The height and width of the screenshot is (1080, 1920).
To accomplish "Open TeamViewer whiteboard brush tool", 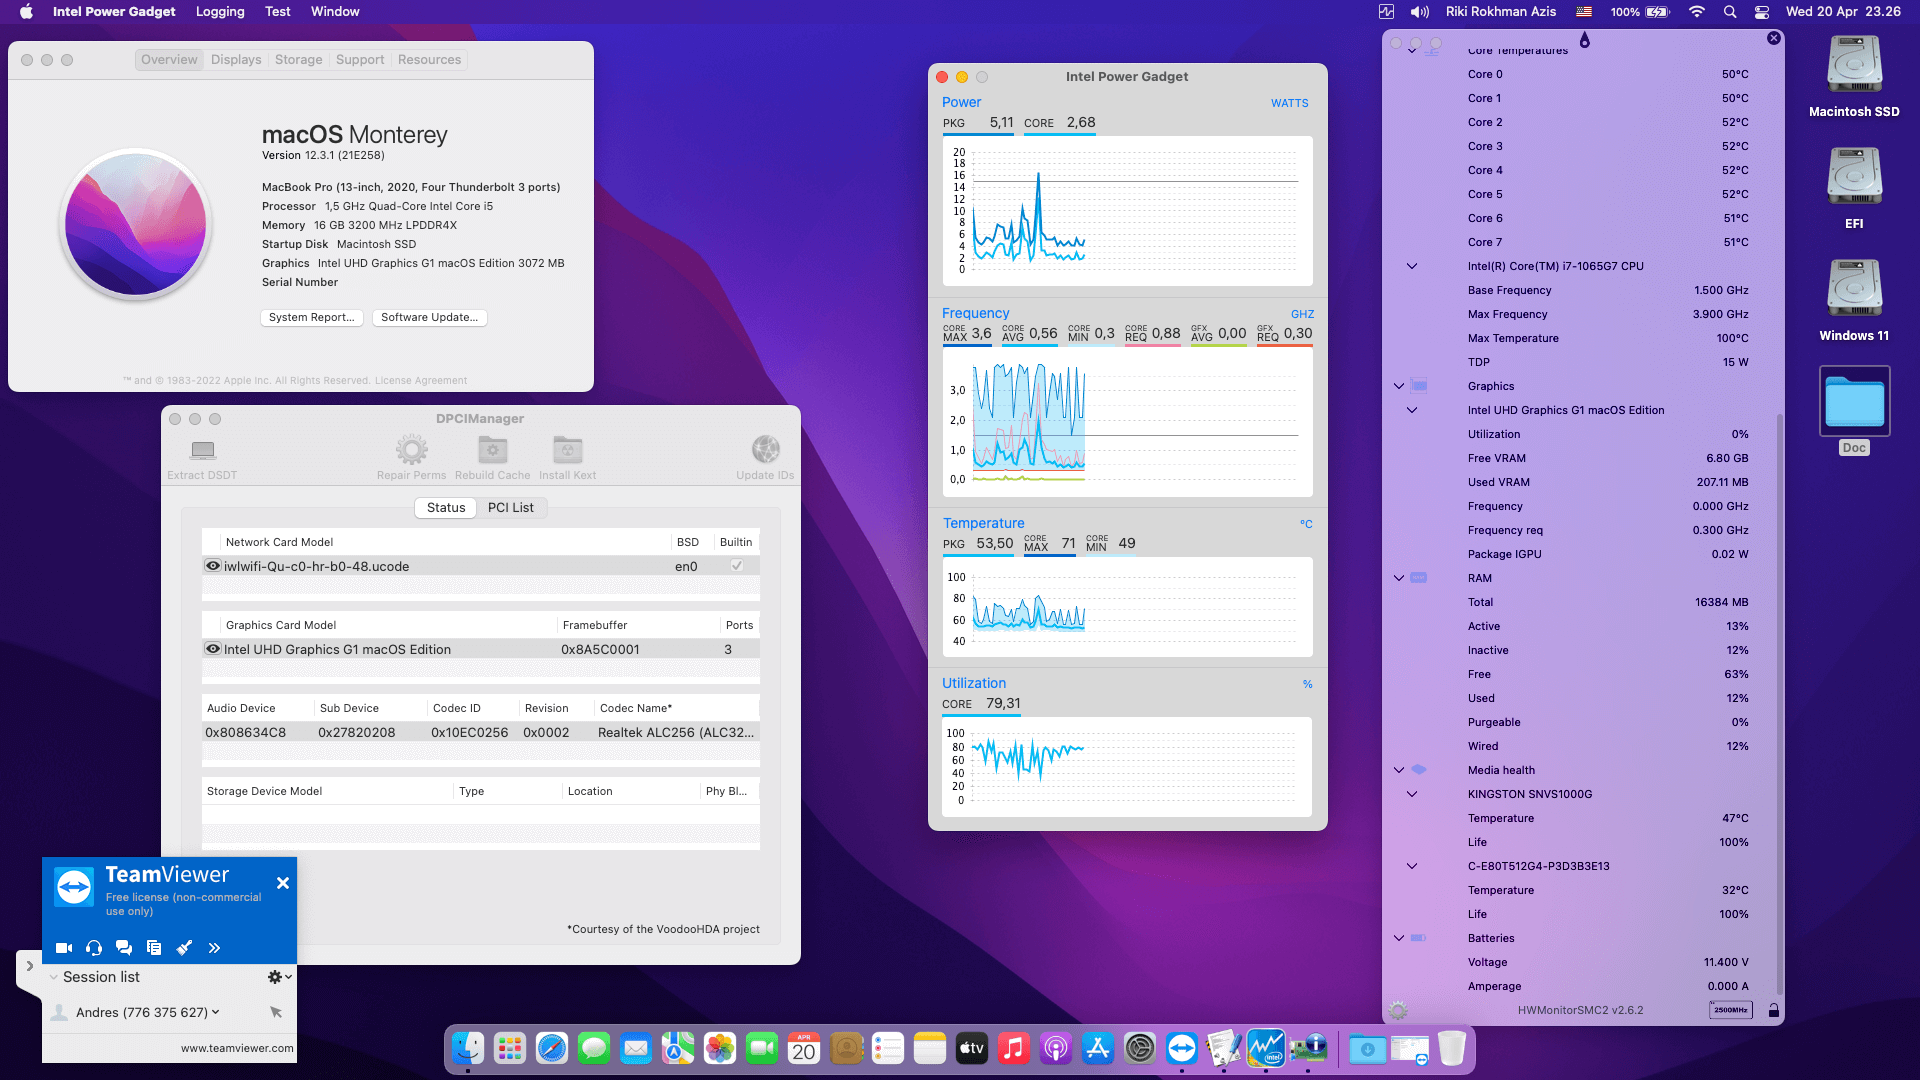I will 184,948.
